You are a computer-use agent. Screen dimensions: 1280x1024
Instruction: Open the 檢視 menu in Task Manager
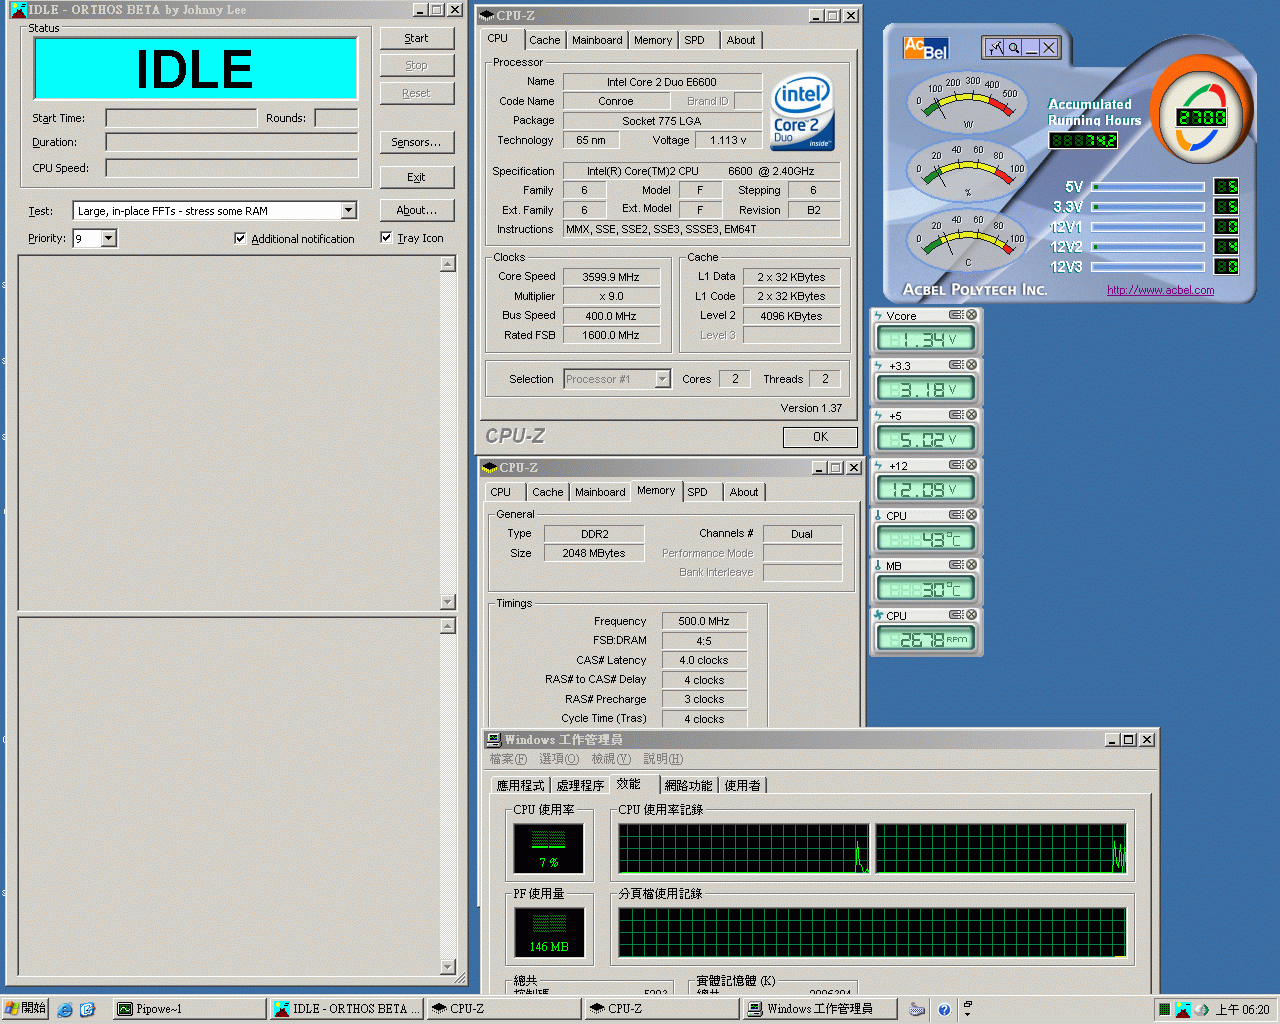pyautogui.click(x=611, y=759)
